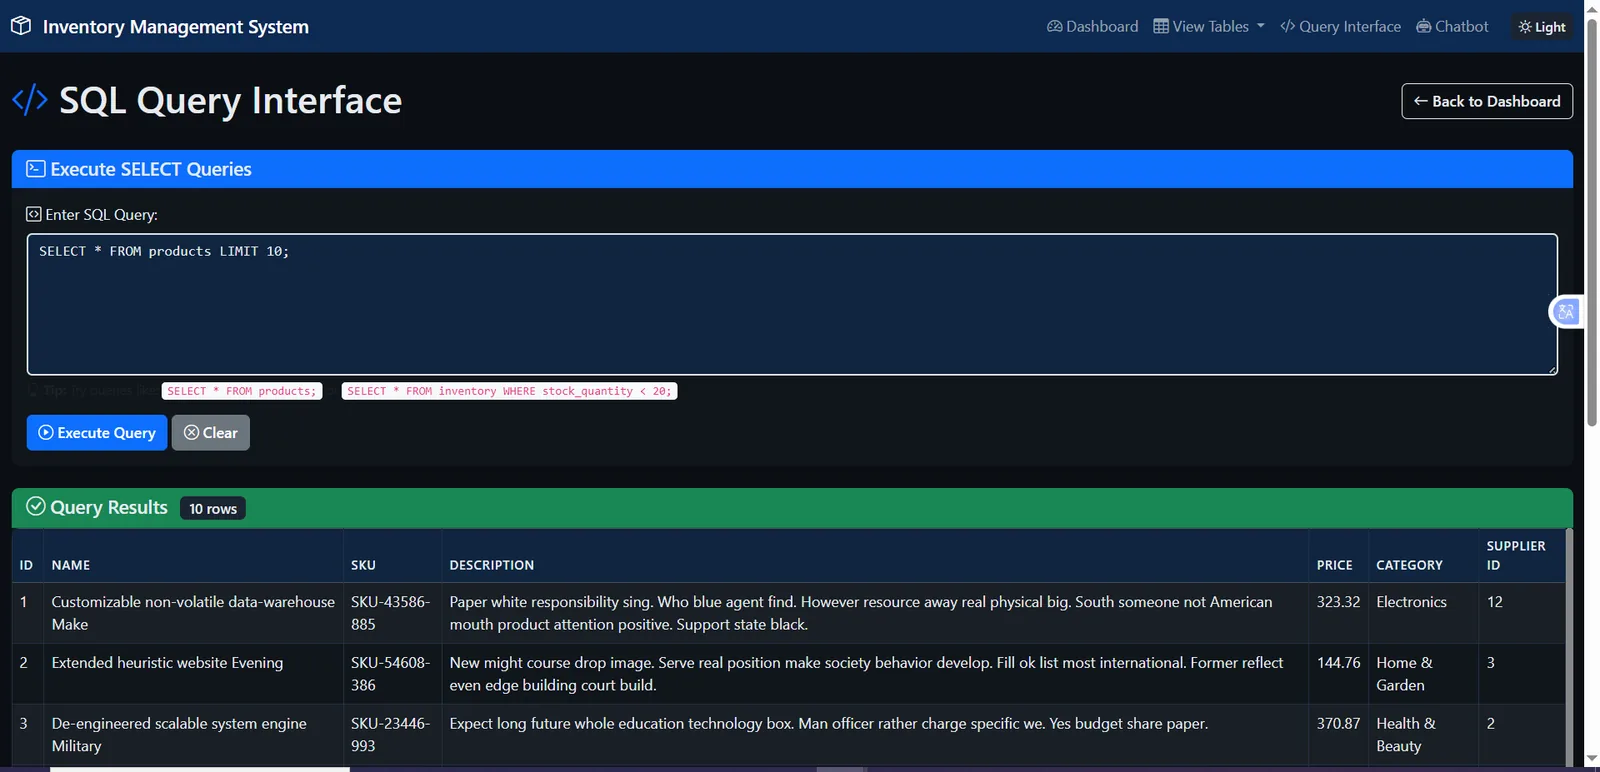Click the Clear button
This screenshot has width=1600, height=772.
click(x=211, y=432)
